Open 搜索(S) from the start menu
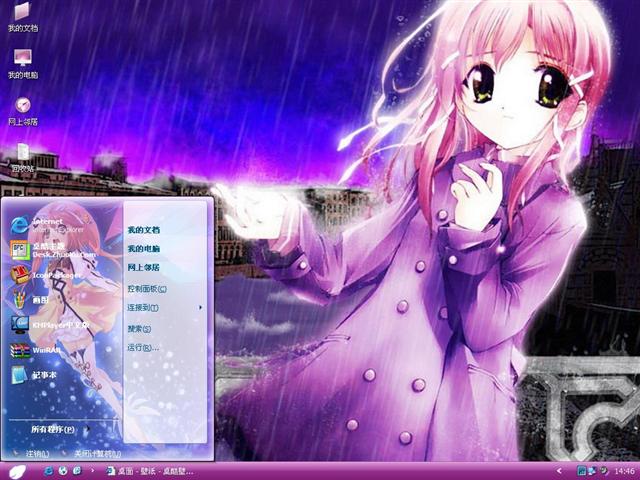 tap(139, 328)
